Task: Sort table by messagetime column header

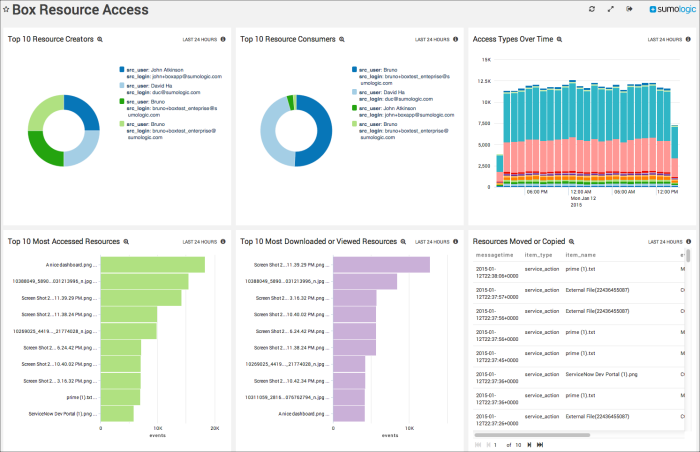Action: 495,255
